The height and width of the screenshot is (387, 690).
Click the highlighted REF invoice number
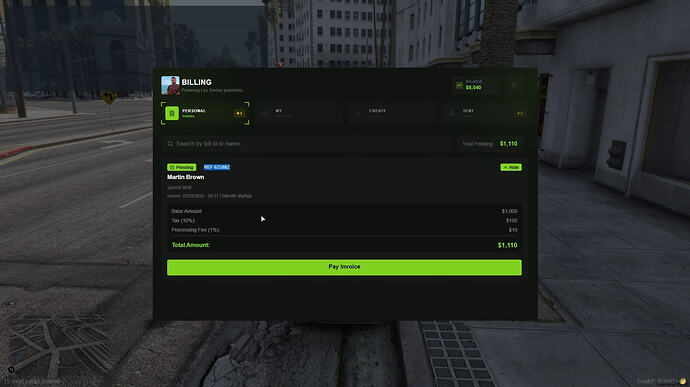217,167
